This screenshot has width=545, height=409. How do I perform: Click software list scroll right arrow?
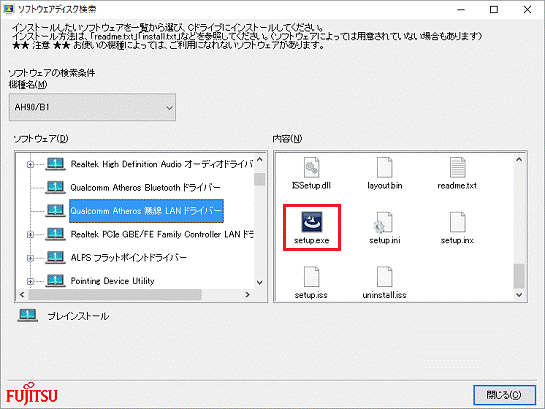[247, 295]
